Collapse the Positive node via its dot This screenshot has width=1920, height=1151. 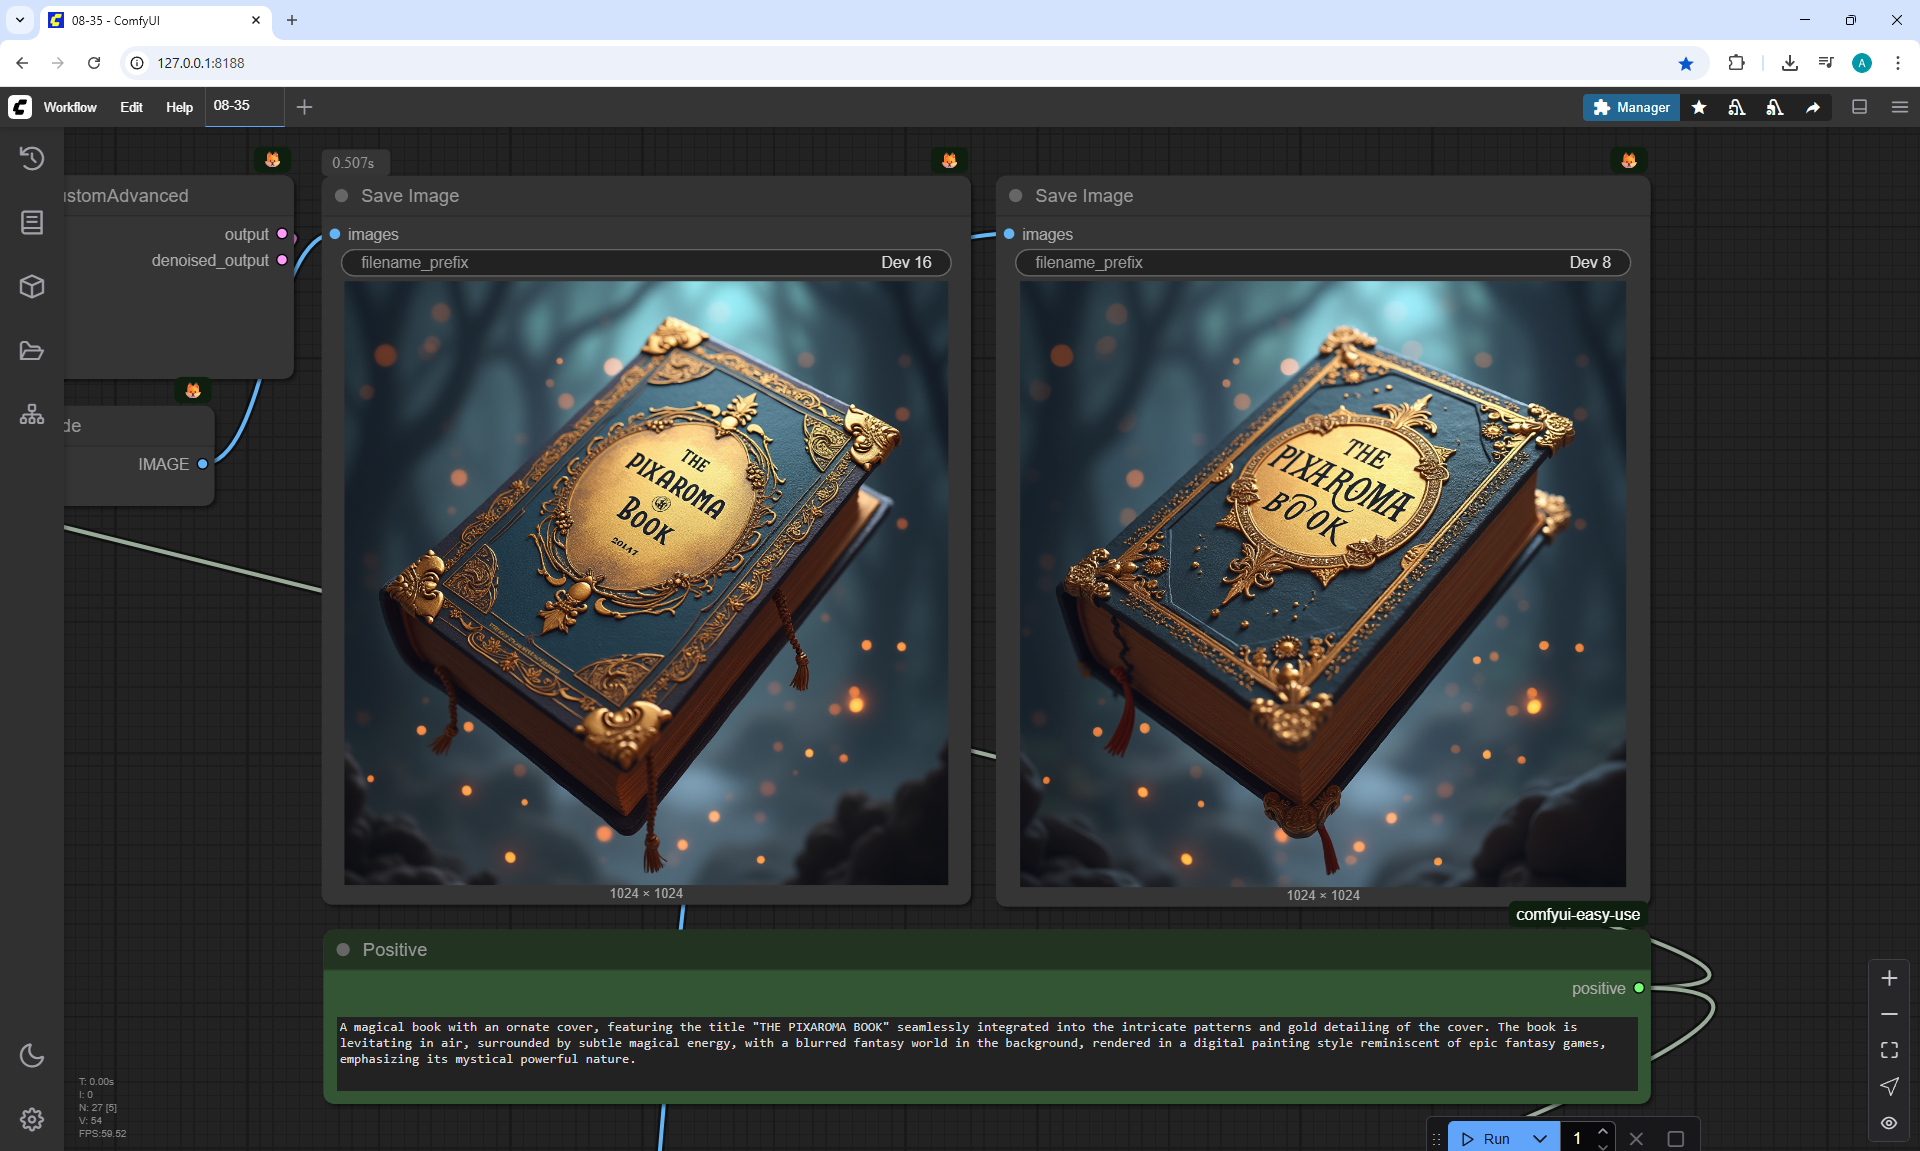(x=343, y=950)
